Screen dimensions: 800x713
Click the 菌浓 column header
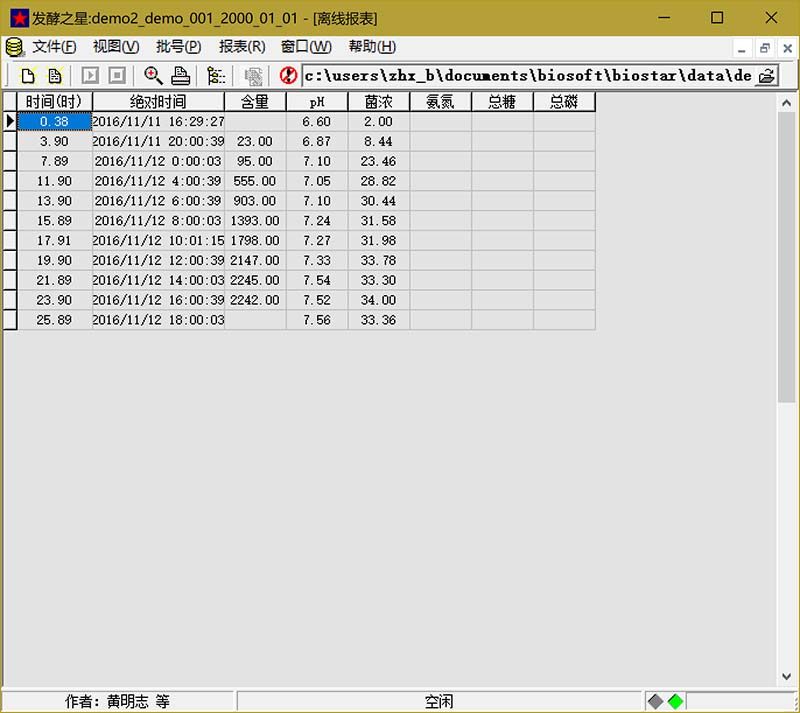pyautogui.click(x=378, y=102)
